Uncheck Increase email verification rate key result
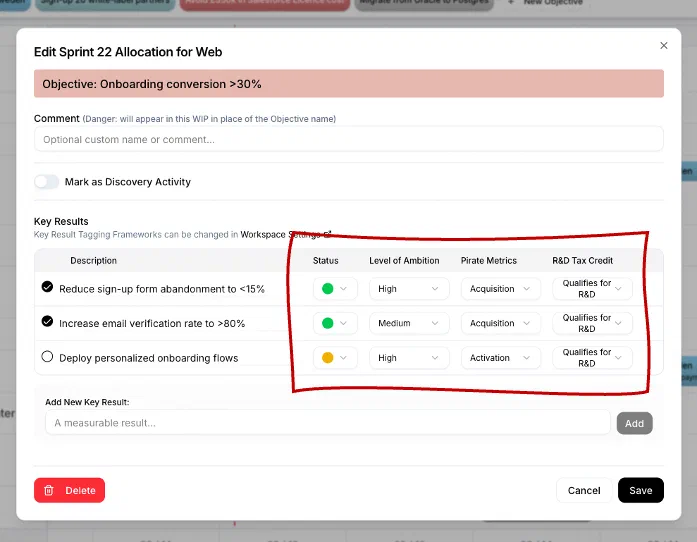 [x=47, y=321]
